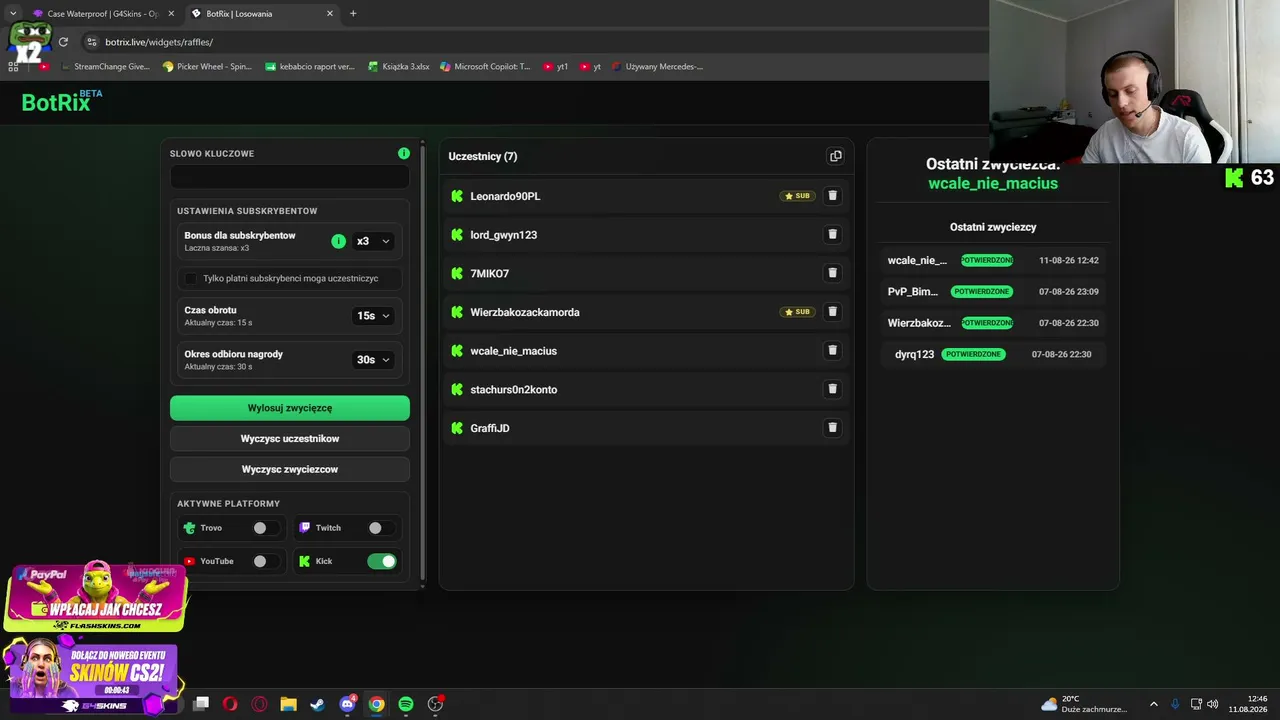Close the BotRix Losowania tab
This screenshot has height=720, width=1280.
coord(330,14)
